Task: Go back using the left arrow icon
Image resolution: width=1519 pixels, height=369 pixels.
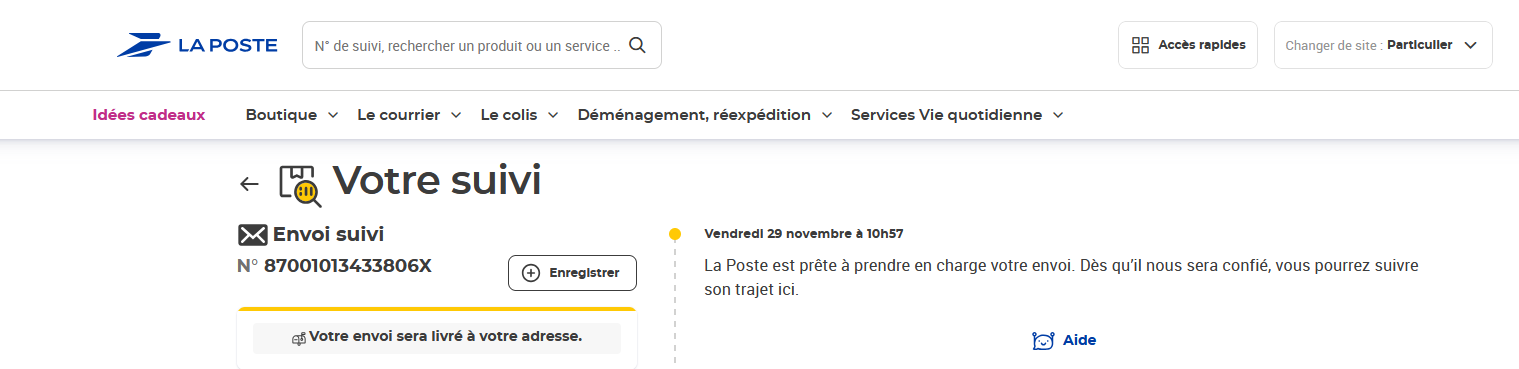Action: coord(249,184)
